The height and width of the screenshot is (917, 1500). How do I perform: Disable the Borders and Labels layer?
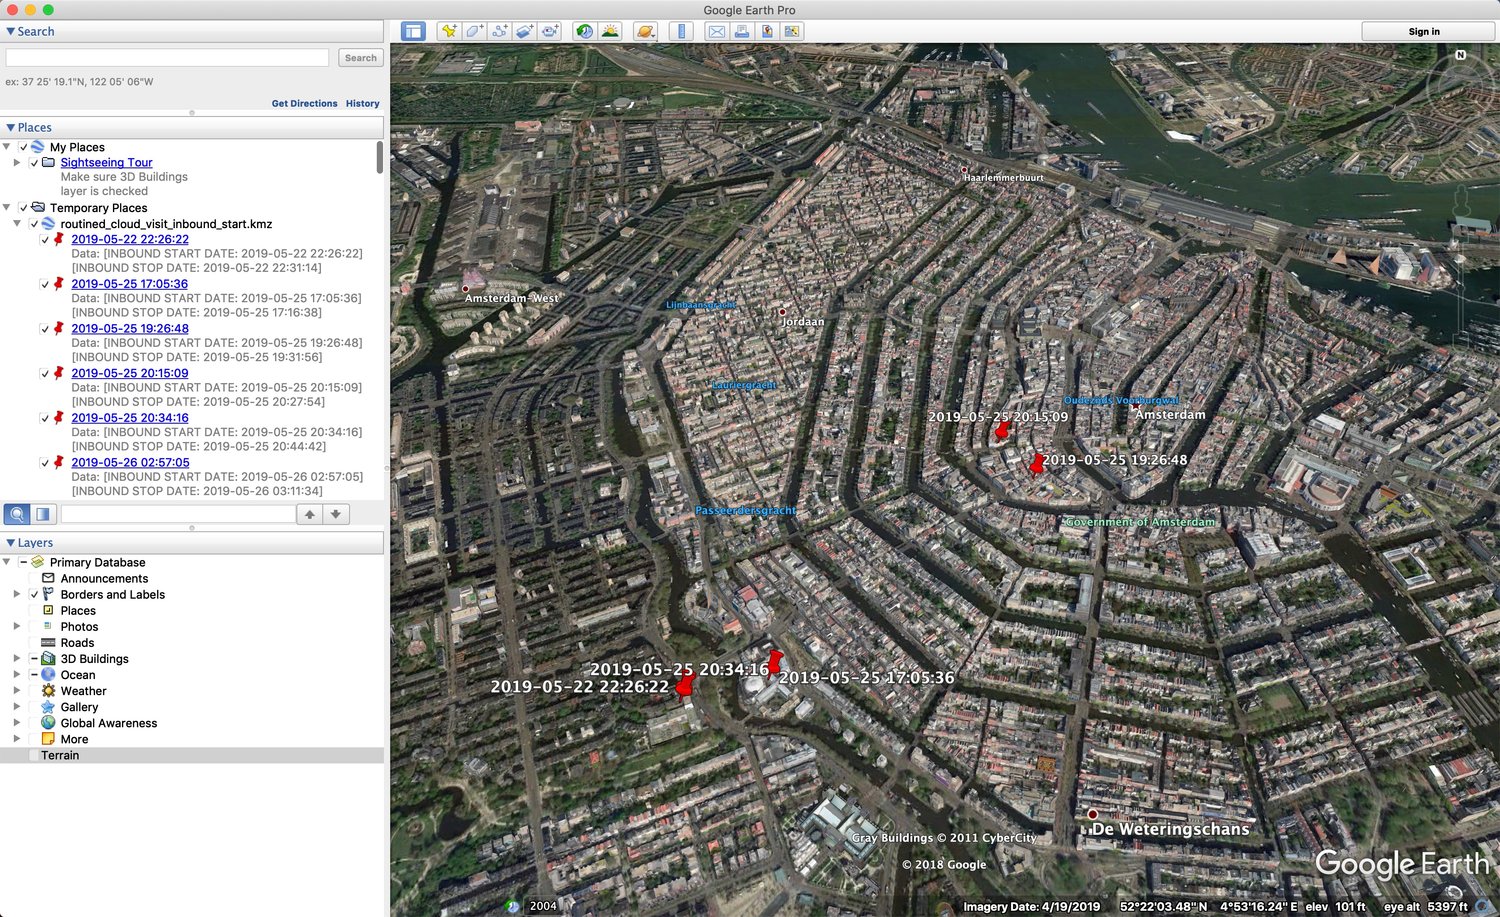[34, 595]
